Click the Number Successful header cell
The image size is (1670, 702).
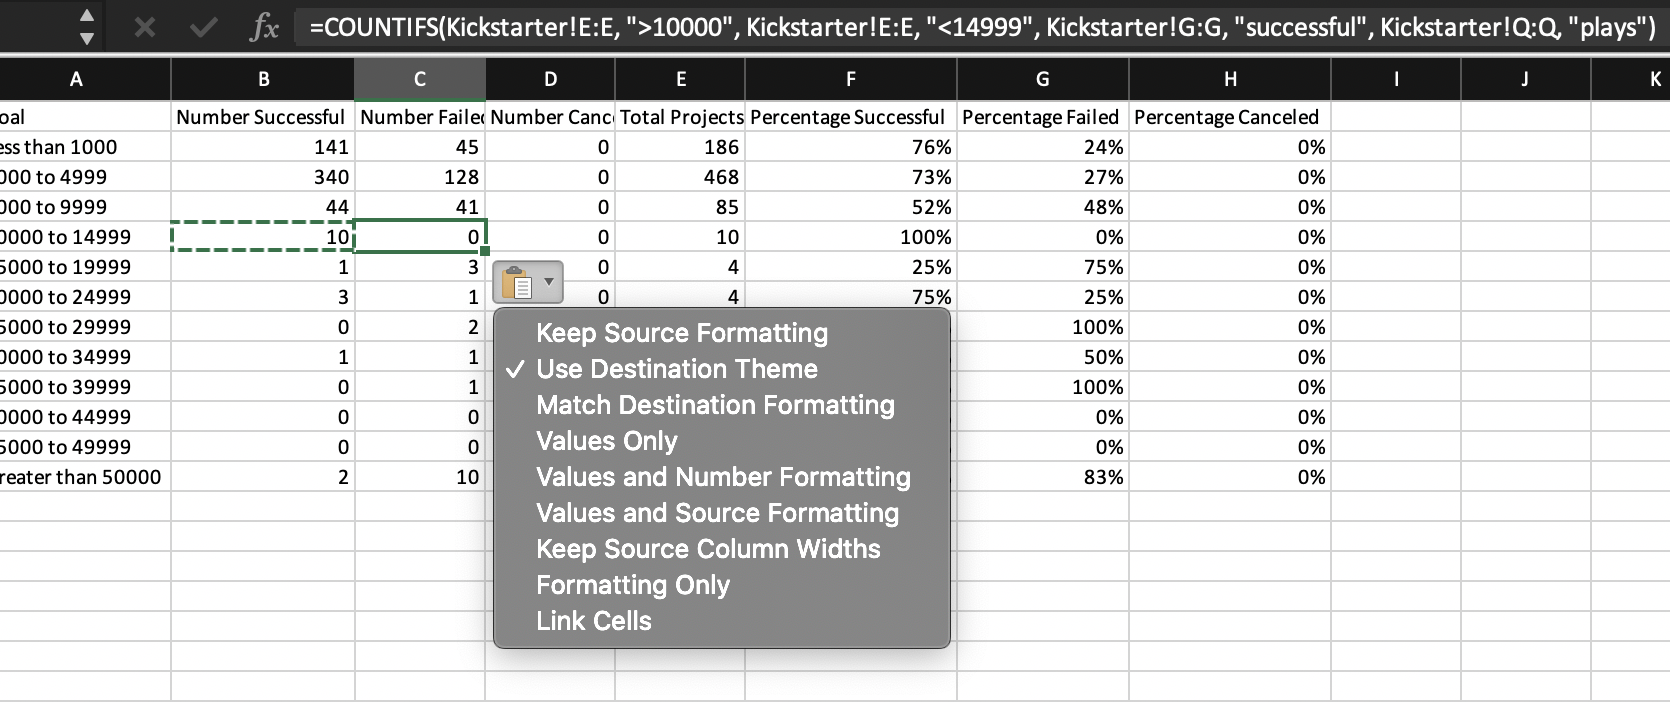pyautogui.click(x=263, y=117)
